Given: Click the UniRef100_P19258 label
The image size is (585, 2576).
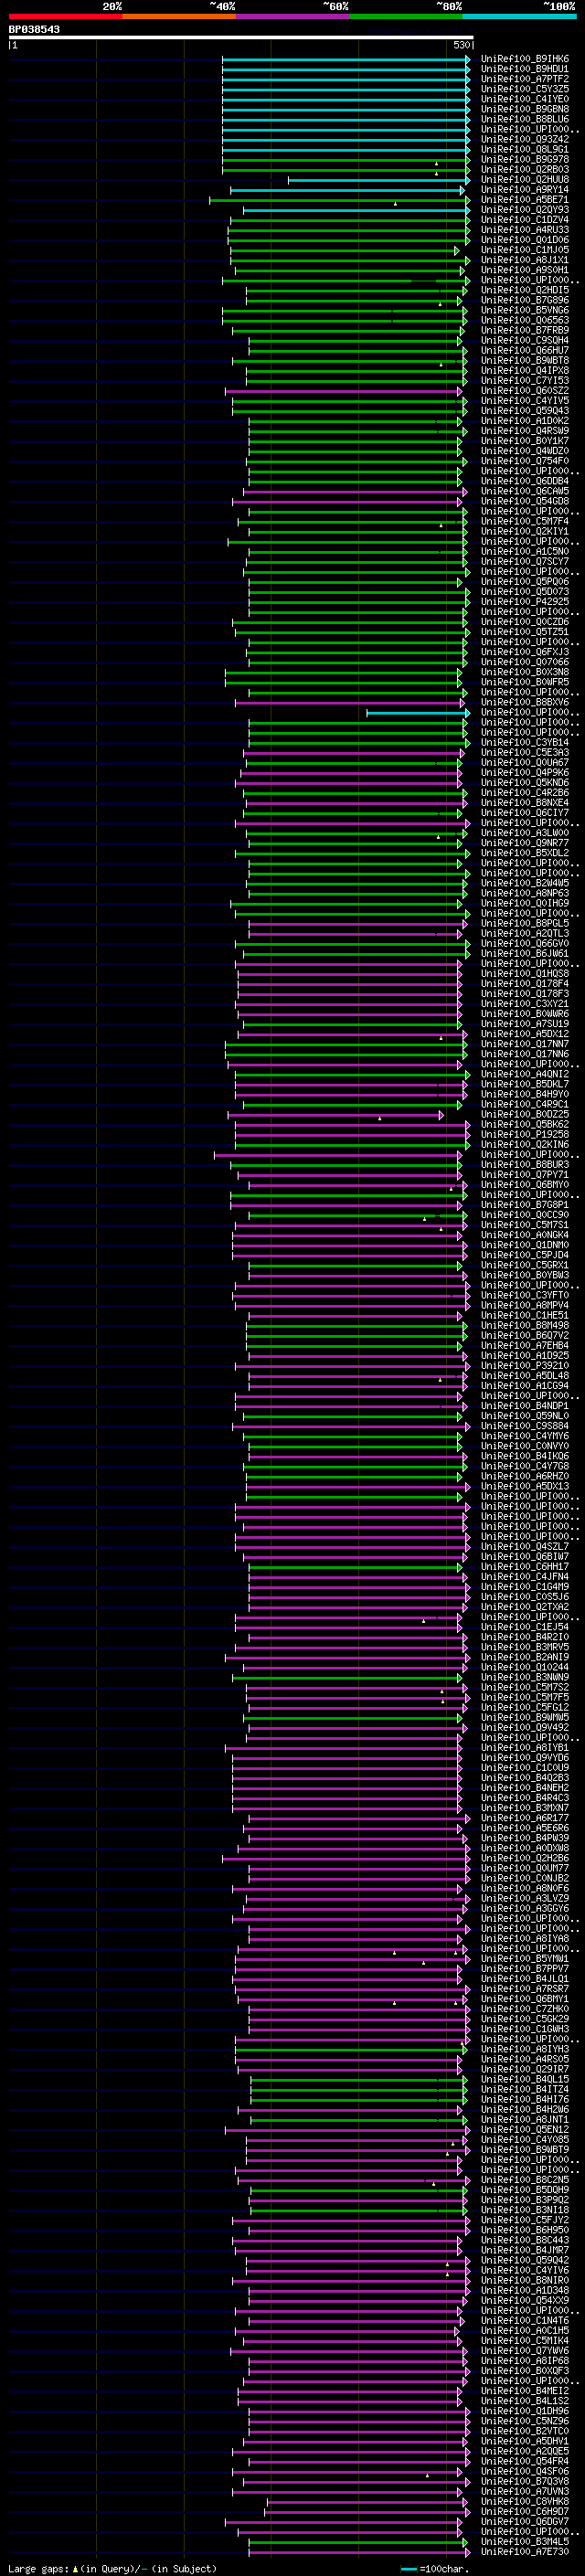Looking at the screenshot, I should click(x=525, y=1134).
